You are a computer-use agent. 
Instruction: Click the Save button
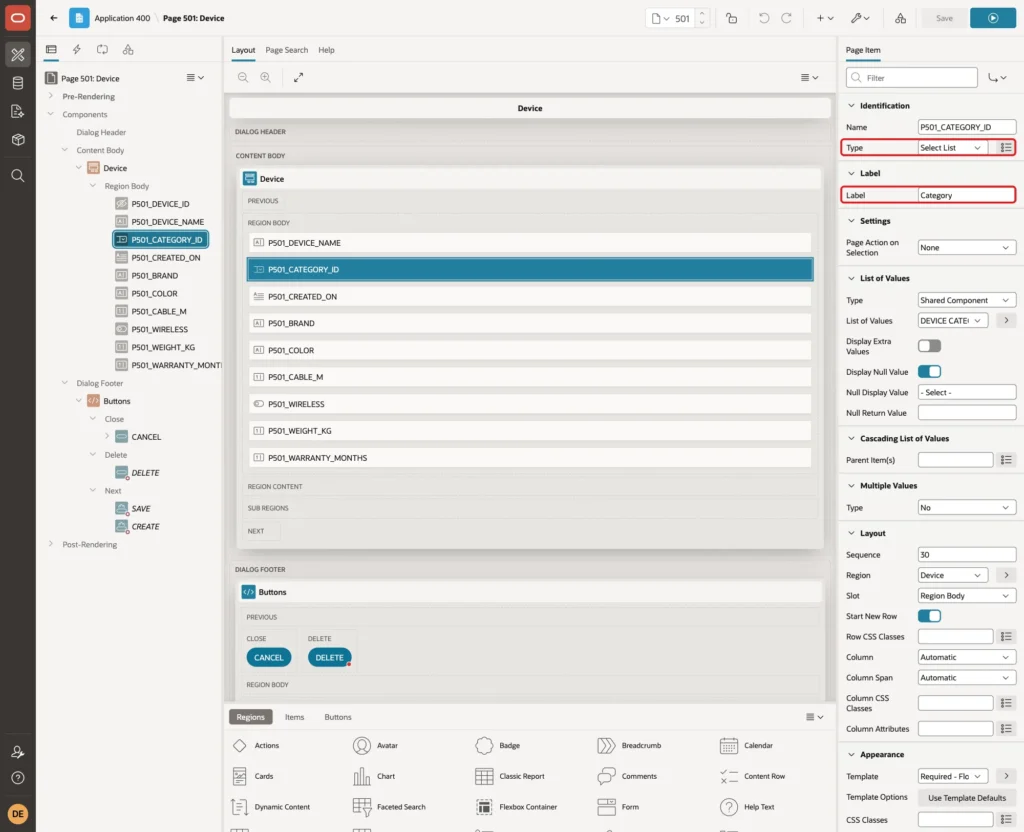click(944, 18)
